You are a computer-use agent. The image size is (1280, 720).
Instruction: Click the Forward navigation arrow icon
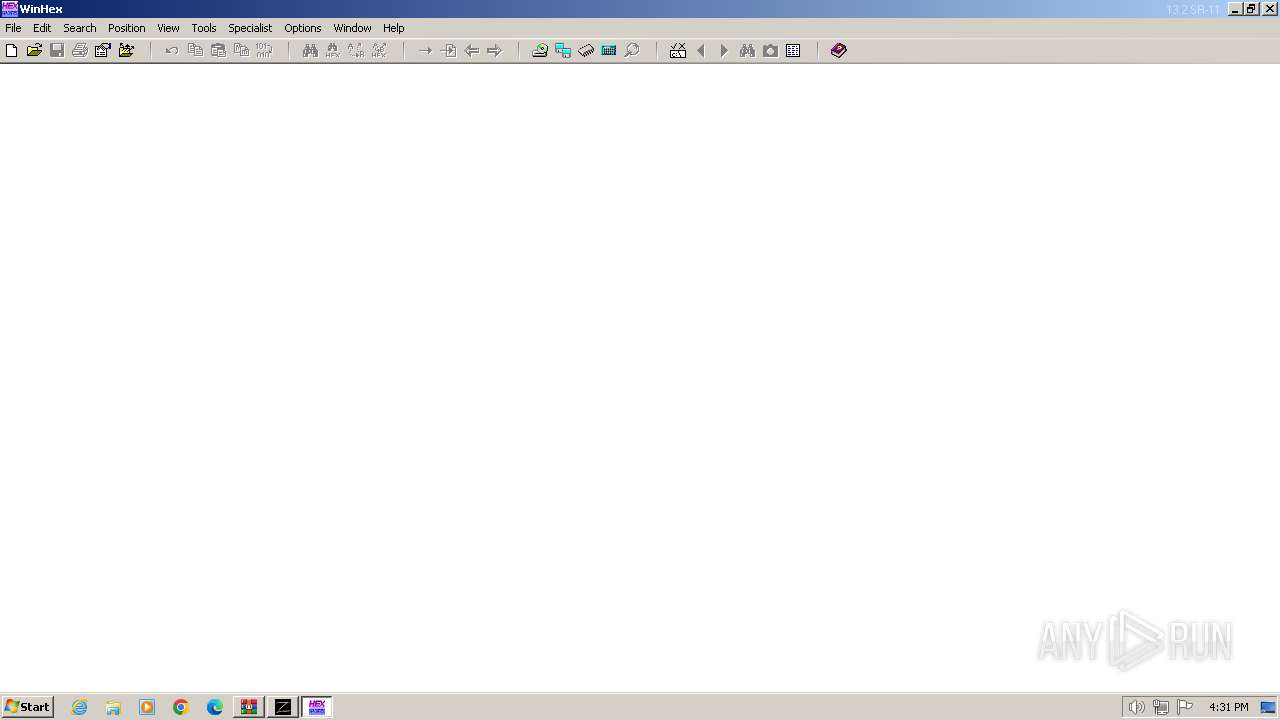tap(494, 50)
